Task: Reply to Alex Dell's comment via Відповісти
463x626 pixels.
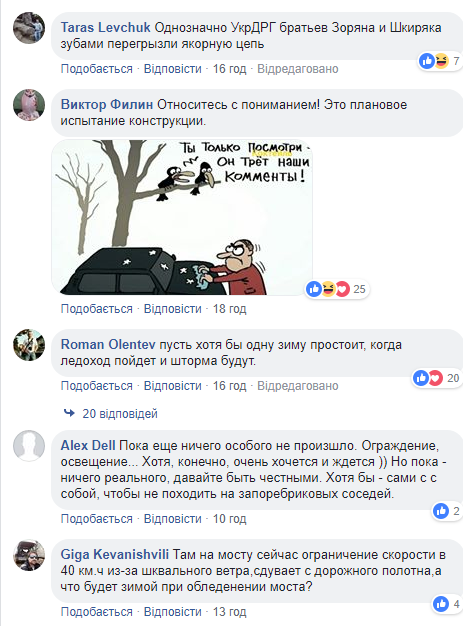Action: click(x=172, y=519)
